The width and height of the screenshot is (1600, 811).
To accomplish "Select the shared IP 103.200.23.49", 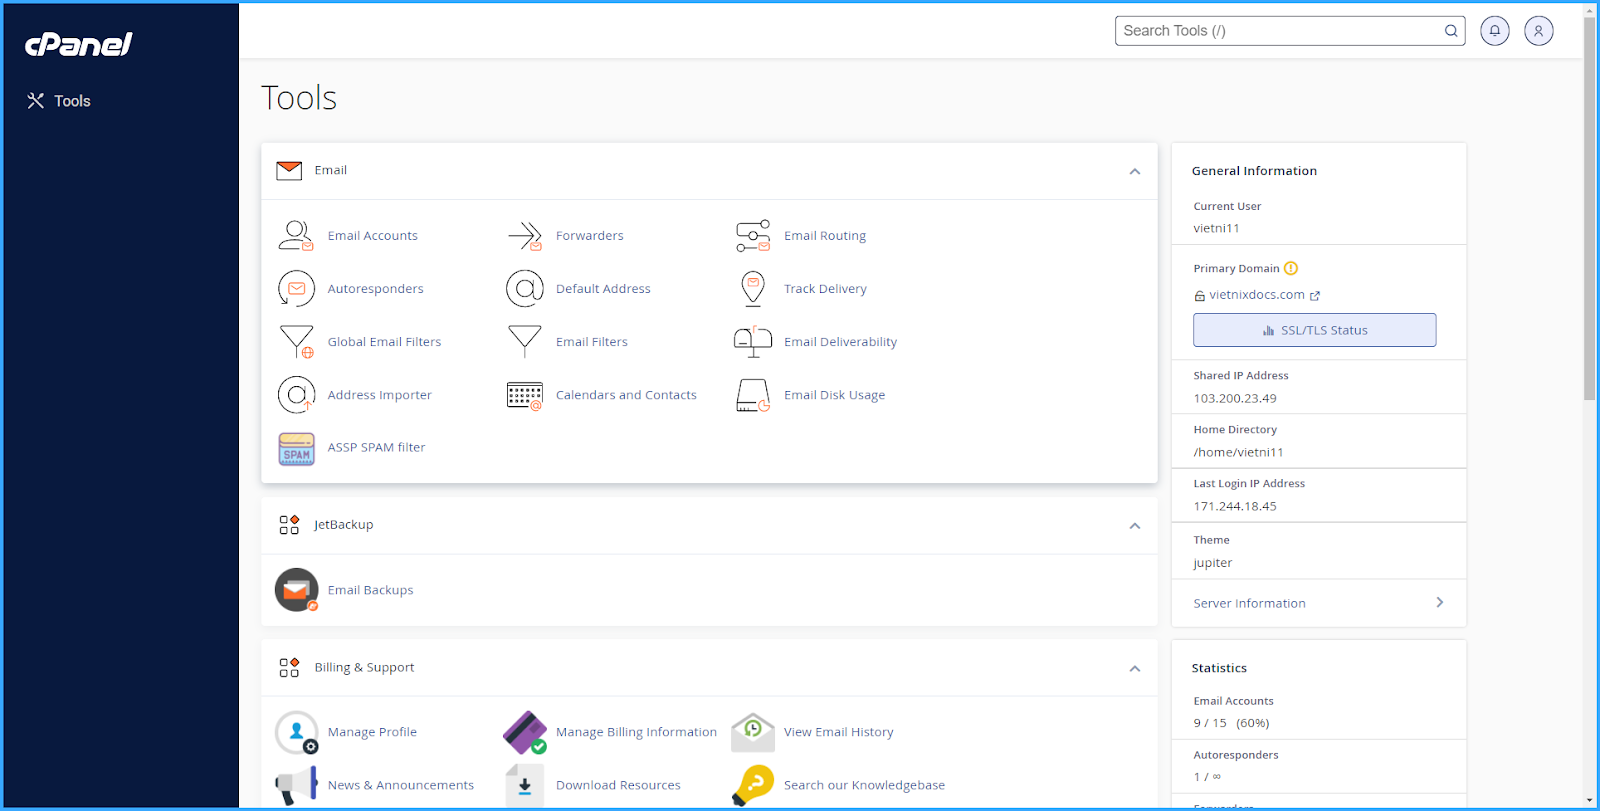I will click(x=1235, y=398).
